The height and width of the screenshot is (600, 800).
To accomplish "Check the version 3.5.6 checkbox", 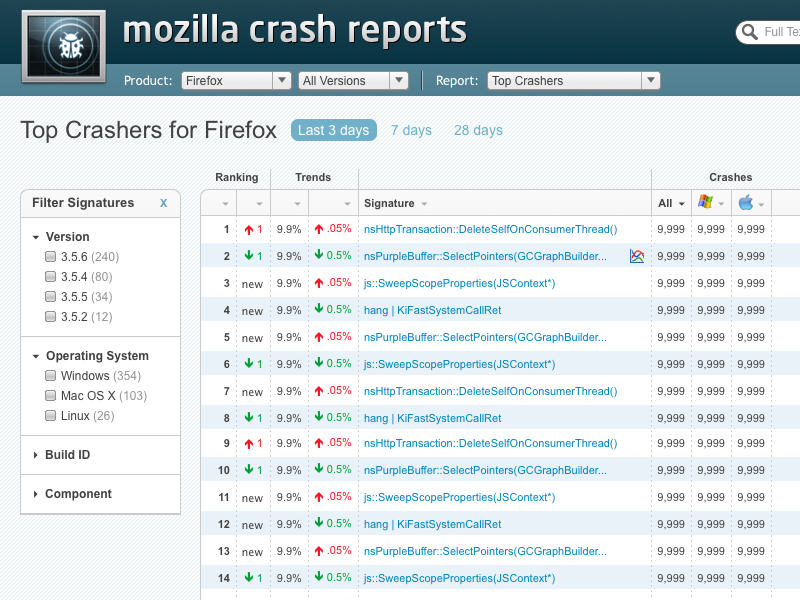I will tap(51, 256).
